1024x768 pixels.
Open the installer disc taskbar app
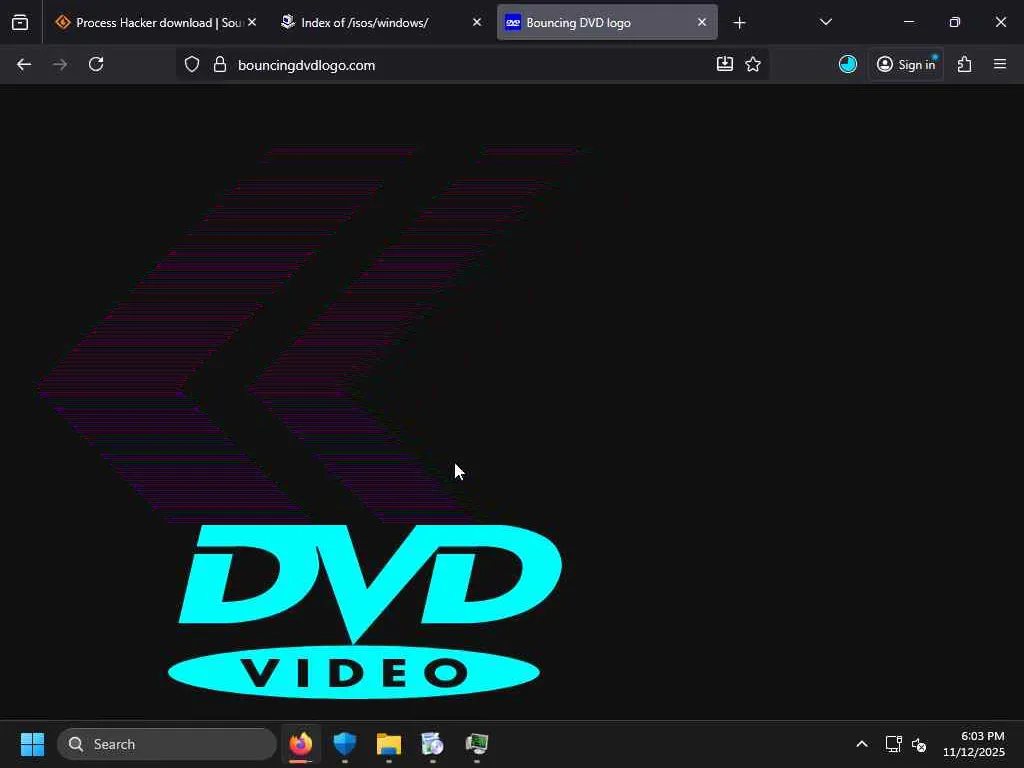432,744
